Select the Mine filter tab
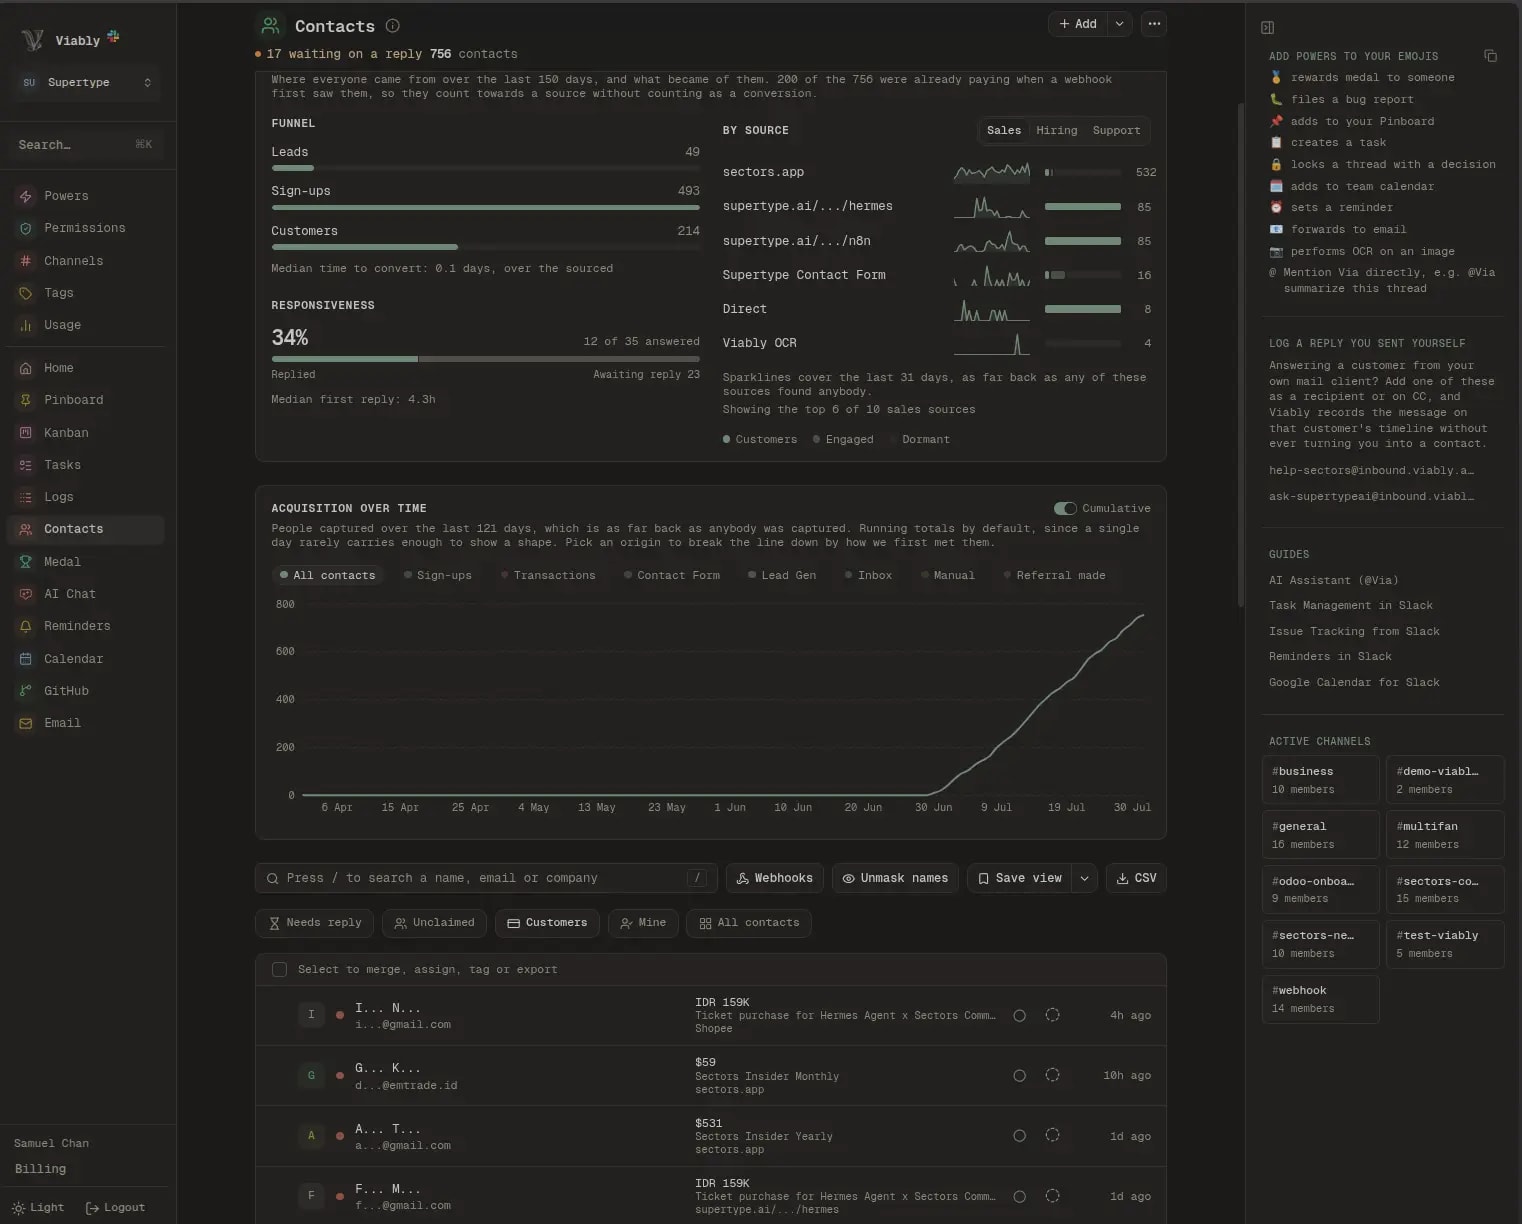This screenshot has width=1522, height=1224. coord(643,923)
